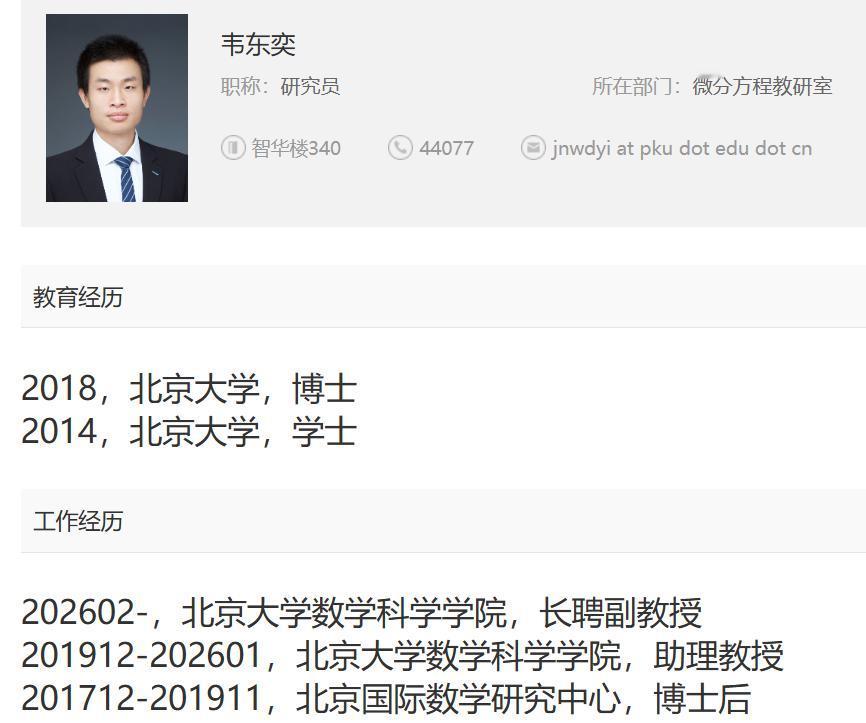Select the 201712-201911 博士后 entry
The width and height of the screenshot is (866, 723).
(386, 698)
